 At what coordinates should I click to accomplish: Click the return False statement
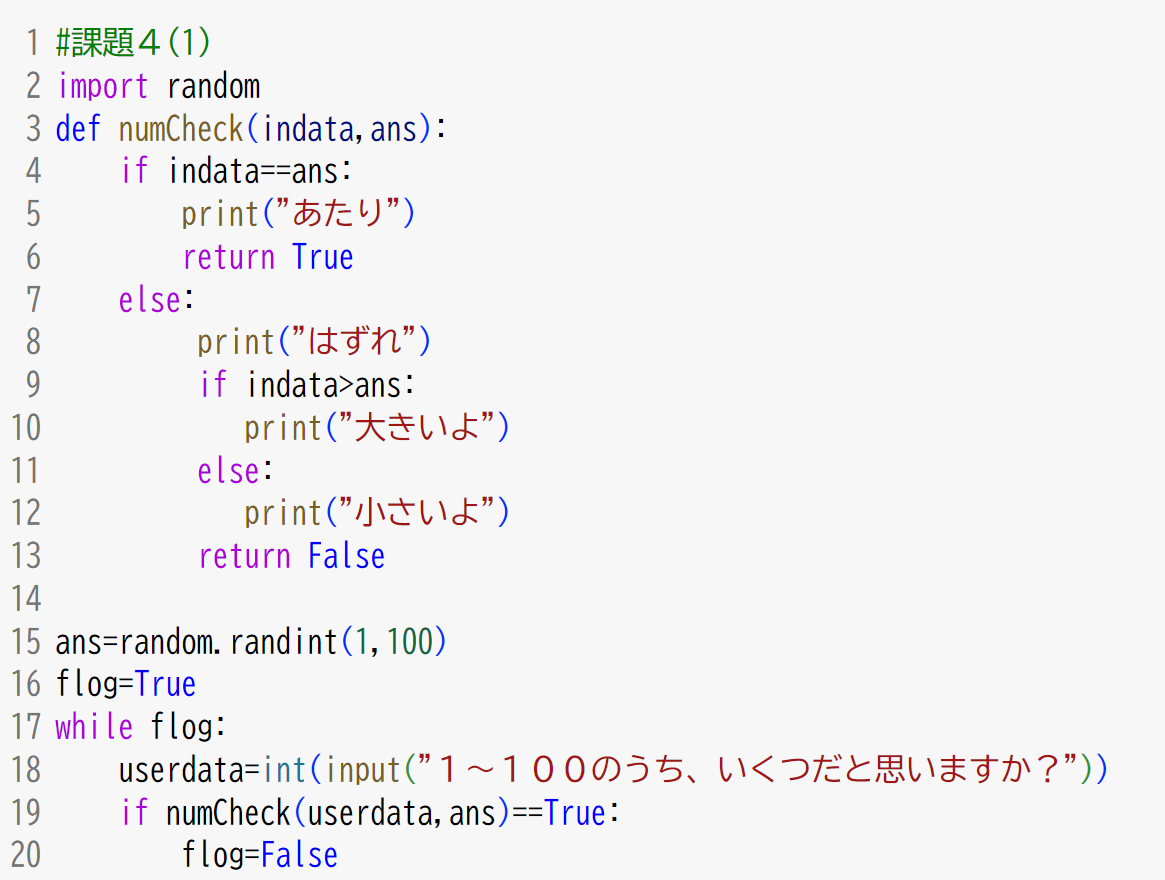291,556
